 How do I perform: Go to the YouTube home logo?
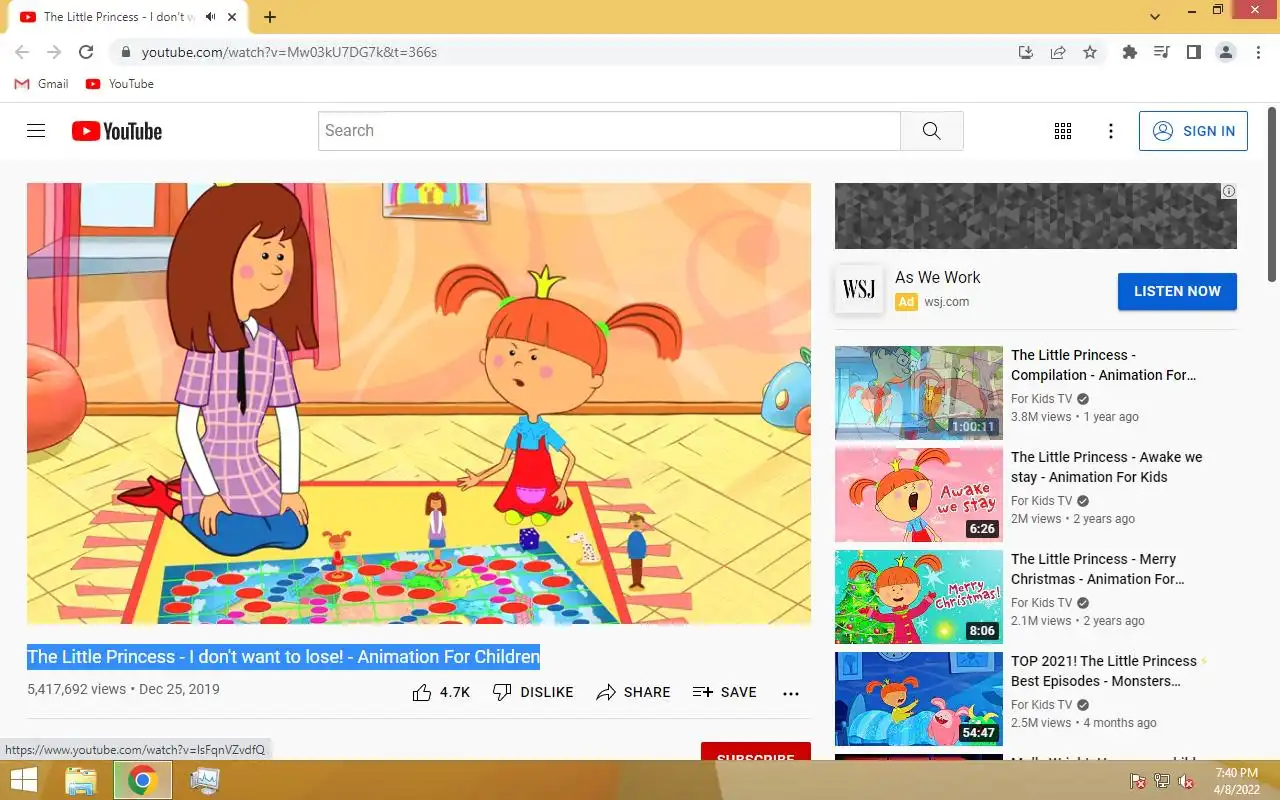coord(117,131)
